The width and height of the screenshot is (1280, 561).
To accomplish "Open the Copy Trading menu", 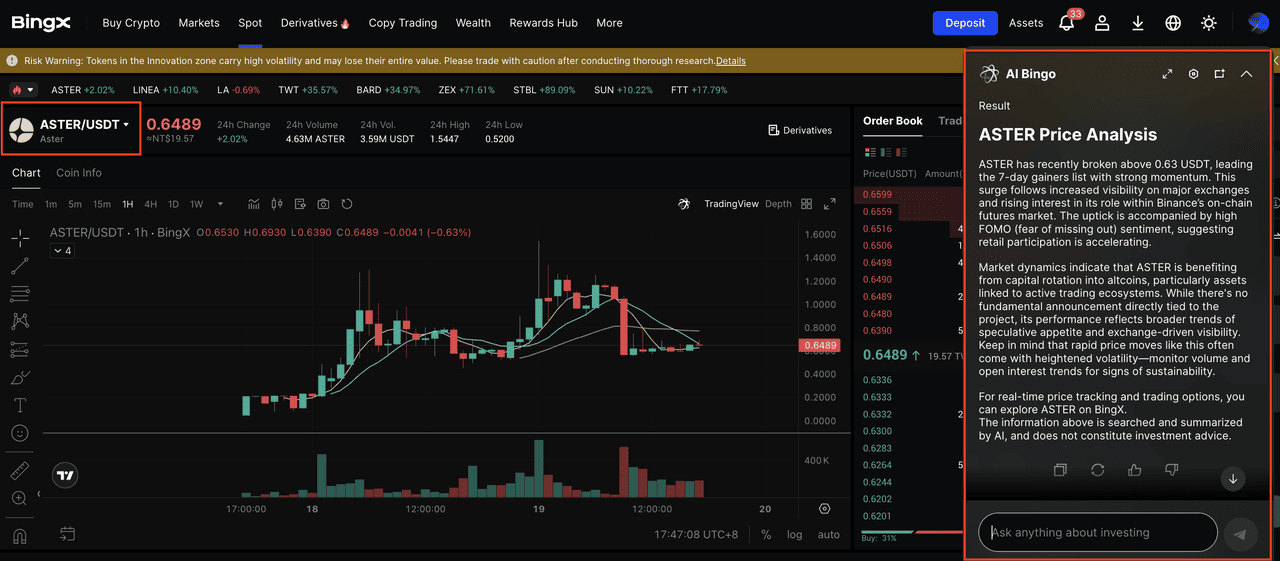I will coord(402,23).
